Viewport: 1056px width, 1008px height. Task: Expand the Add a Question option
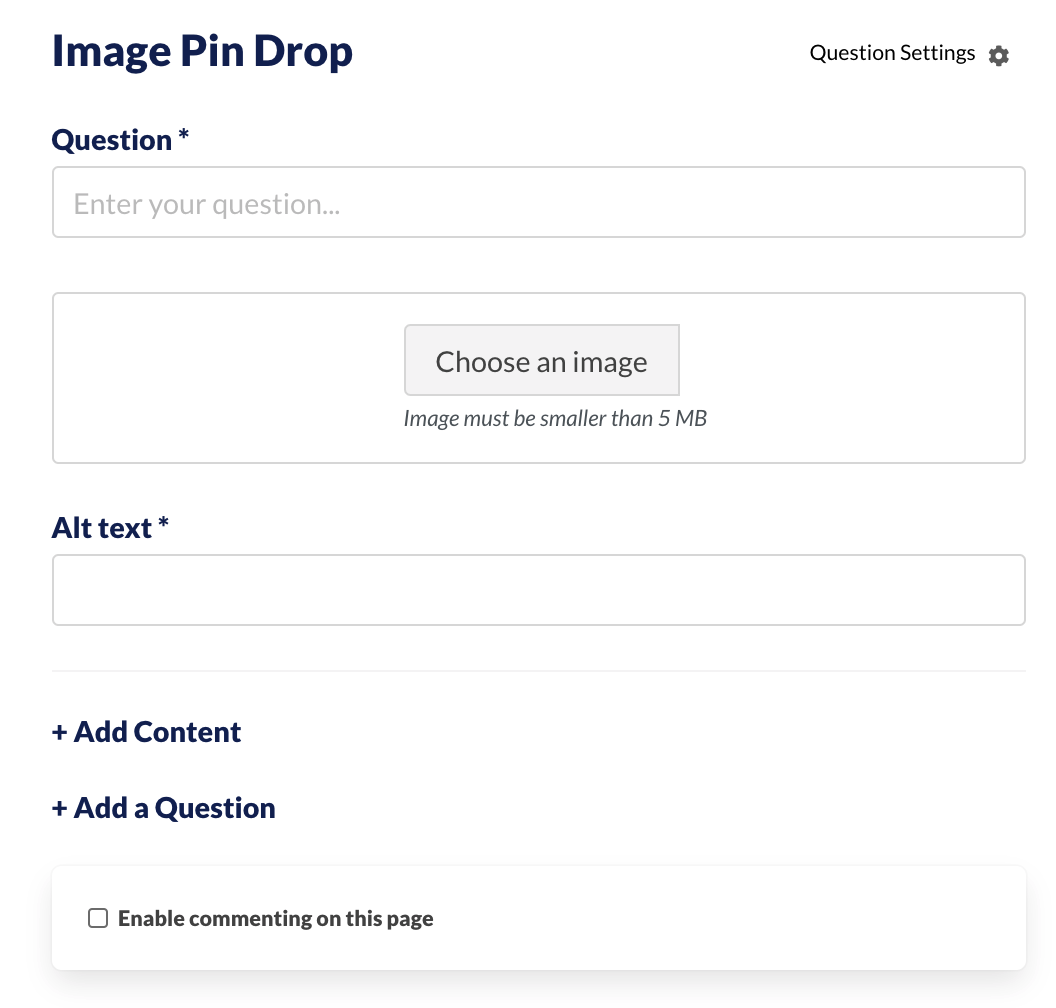point(164,808)
